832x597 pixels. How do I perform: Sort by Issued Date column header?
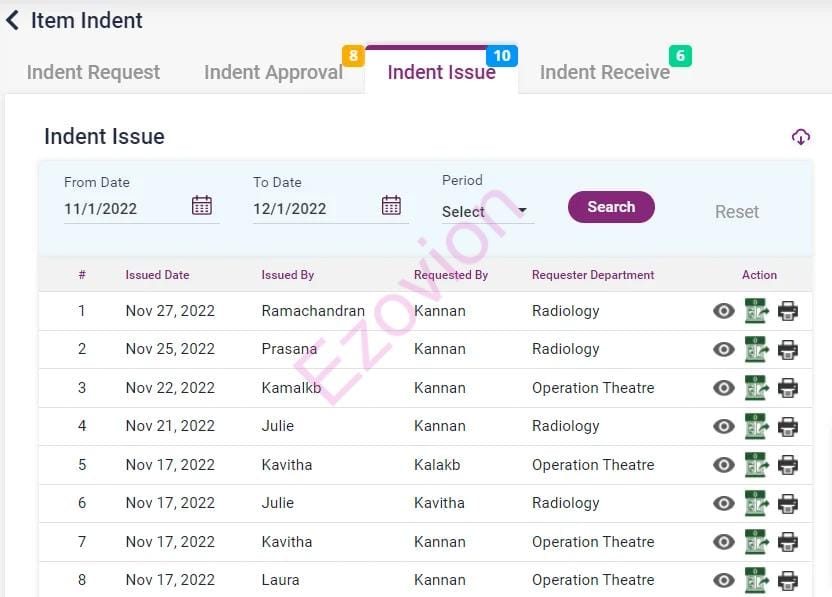[157, 275]
